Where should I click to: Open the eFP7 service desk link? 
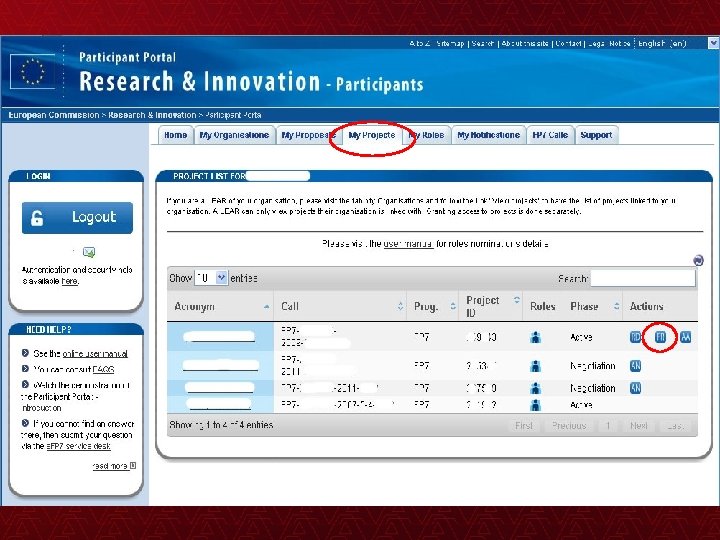tap(78, 446)
